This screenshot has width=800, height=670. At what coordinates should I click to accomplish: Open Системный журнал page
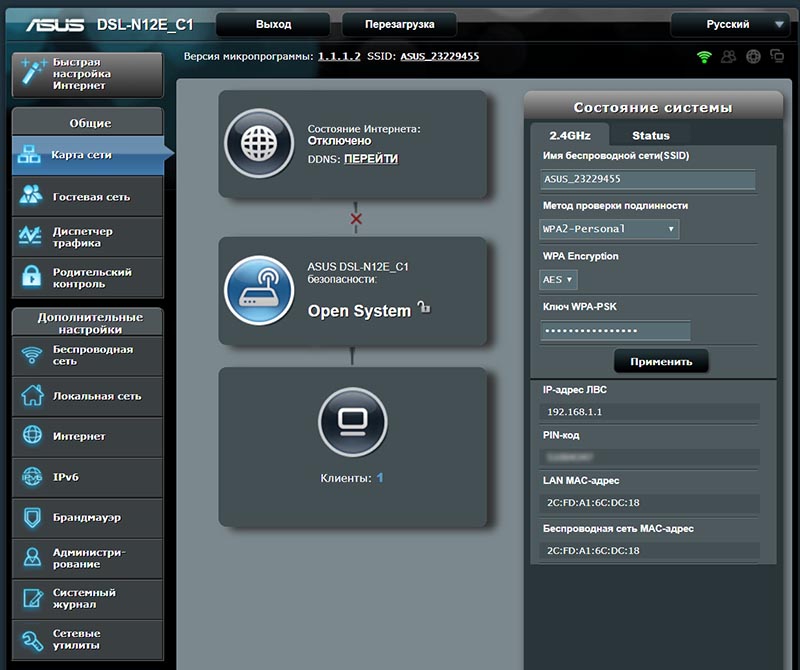88,598
